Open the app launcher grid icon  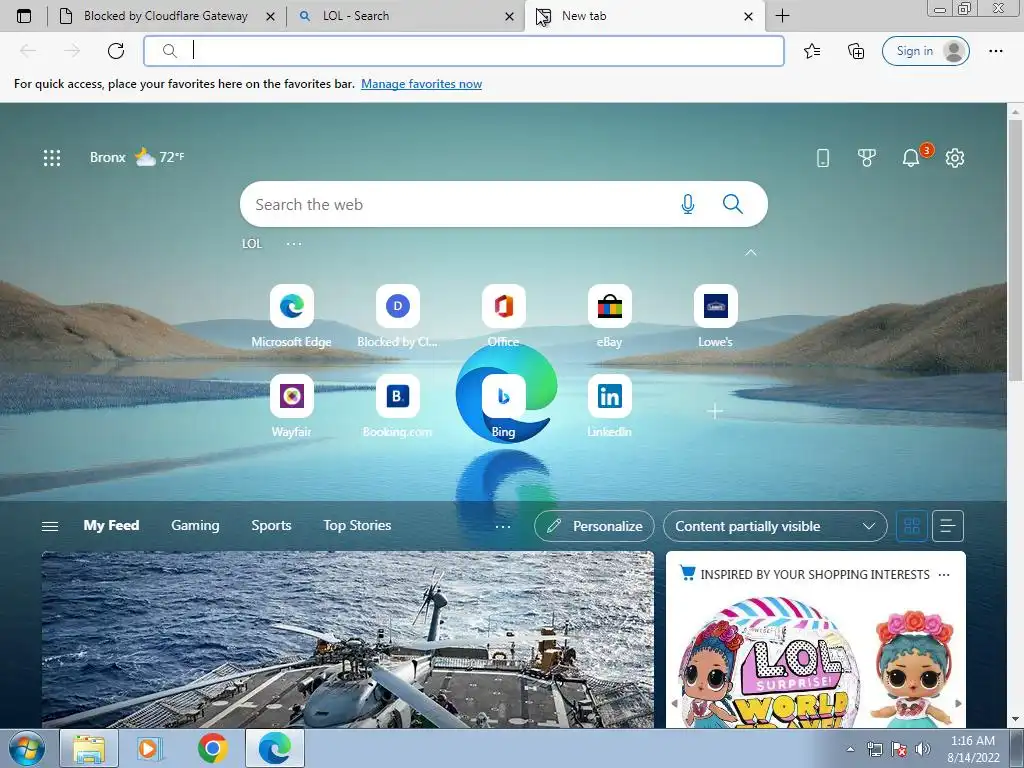click(x=52, y=157)
